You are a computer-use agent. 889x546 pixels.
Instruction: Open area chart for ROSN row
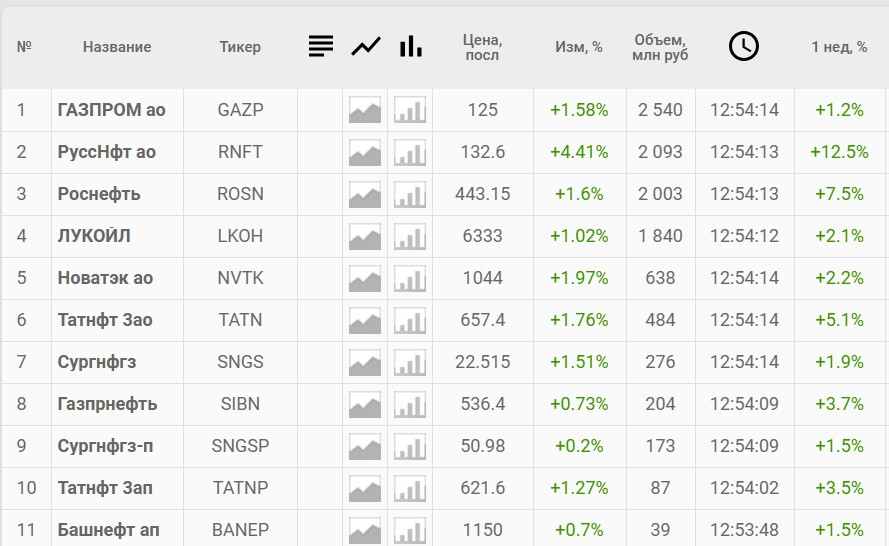[365, 194]
